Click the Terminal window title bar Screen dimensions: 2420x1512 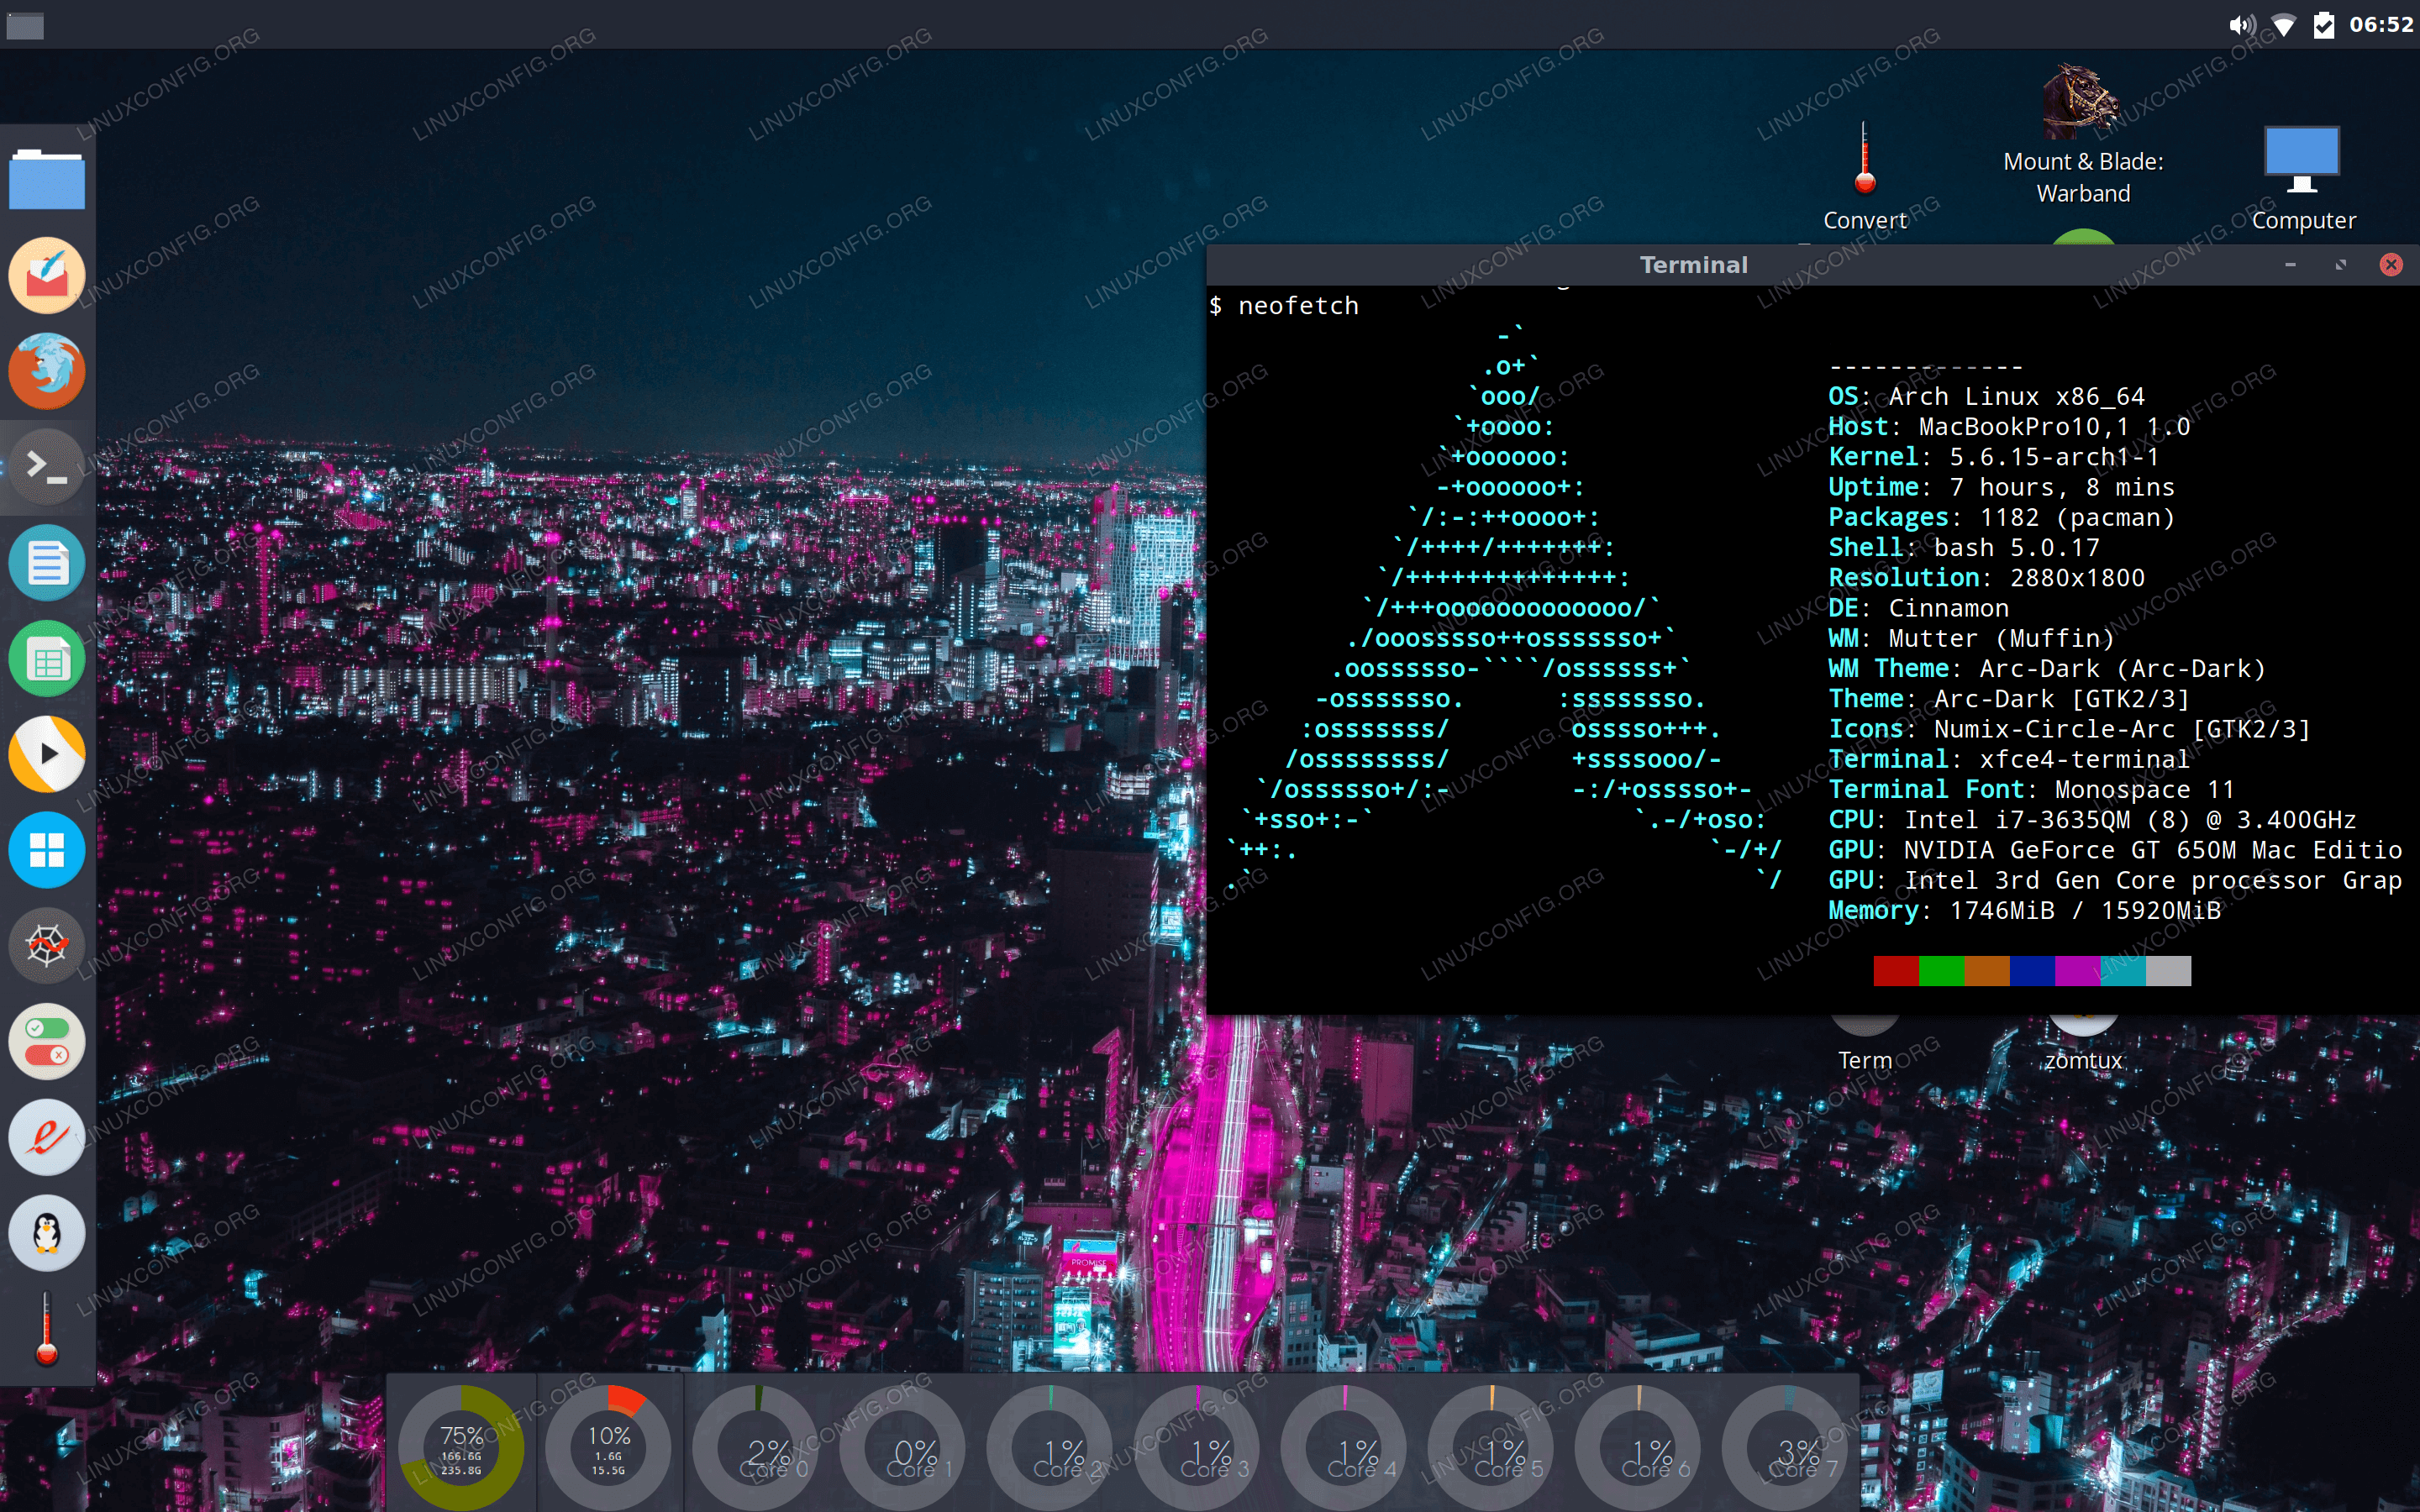[1692, 265]
